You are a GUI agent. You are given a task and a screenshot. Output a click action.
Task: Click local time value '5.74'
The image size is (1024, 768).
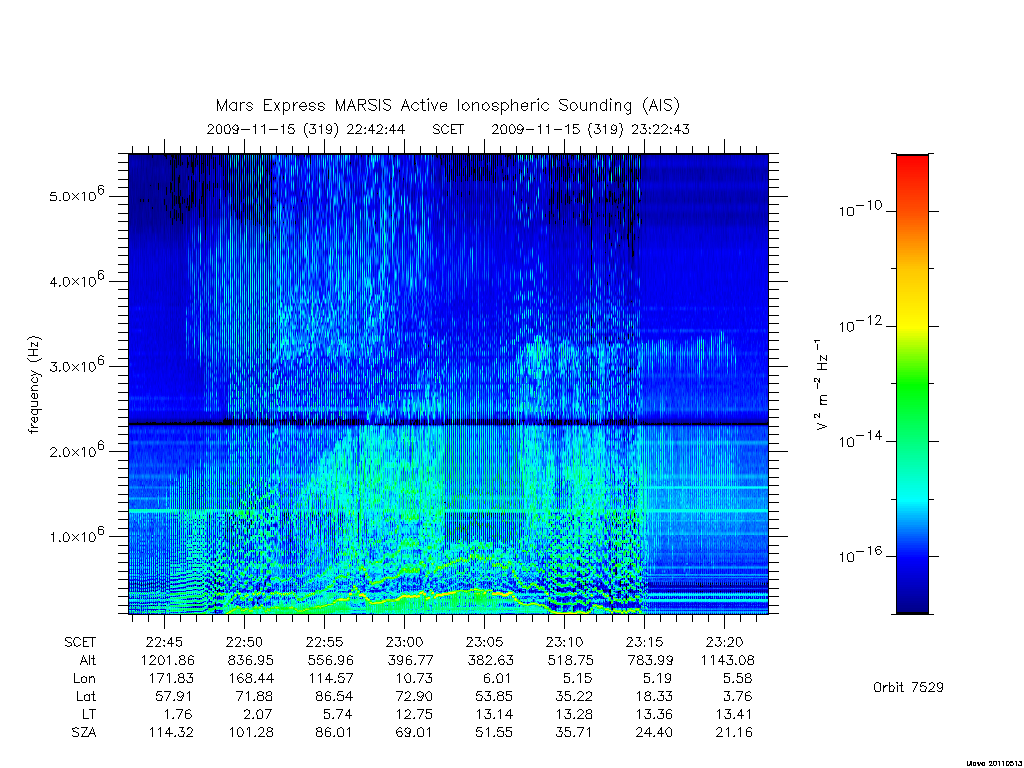pos(338,714)
